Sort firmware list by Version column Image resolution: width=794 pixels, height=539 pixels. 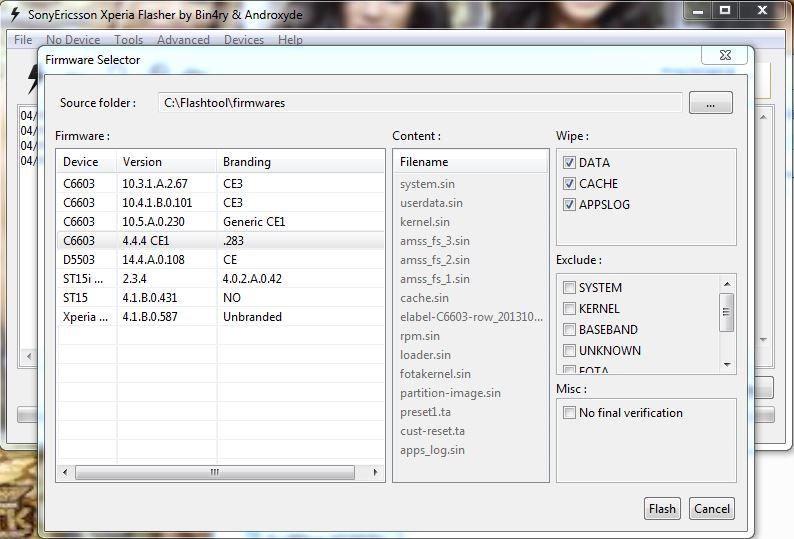pyautogui.click(x=167, y=162)
